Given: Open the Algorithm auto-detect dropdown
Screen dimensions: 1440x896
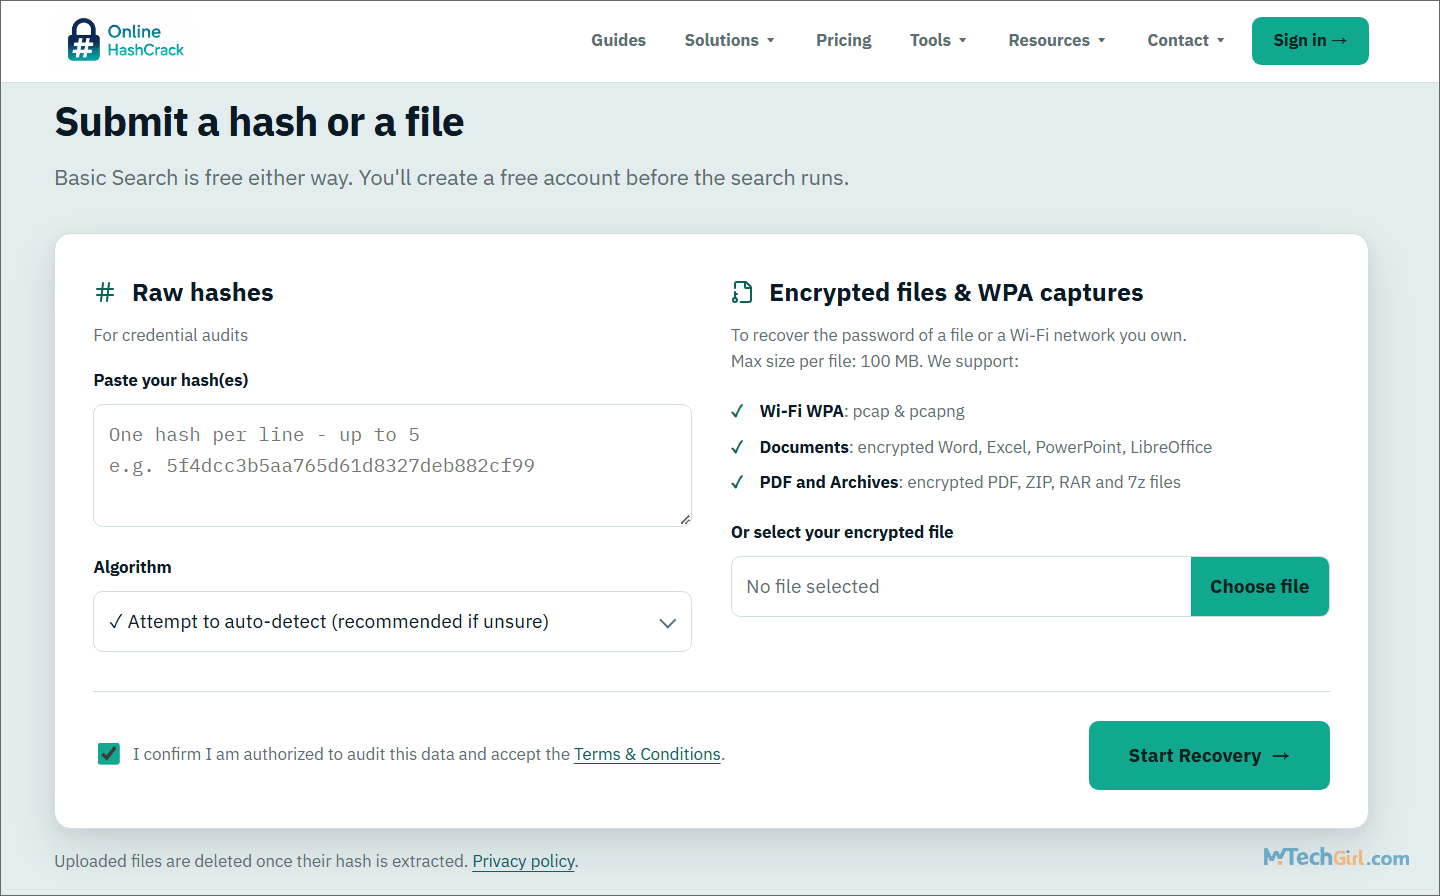Looking at the screenshot, I should tap(392, 622).
